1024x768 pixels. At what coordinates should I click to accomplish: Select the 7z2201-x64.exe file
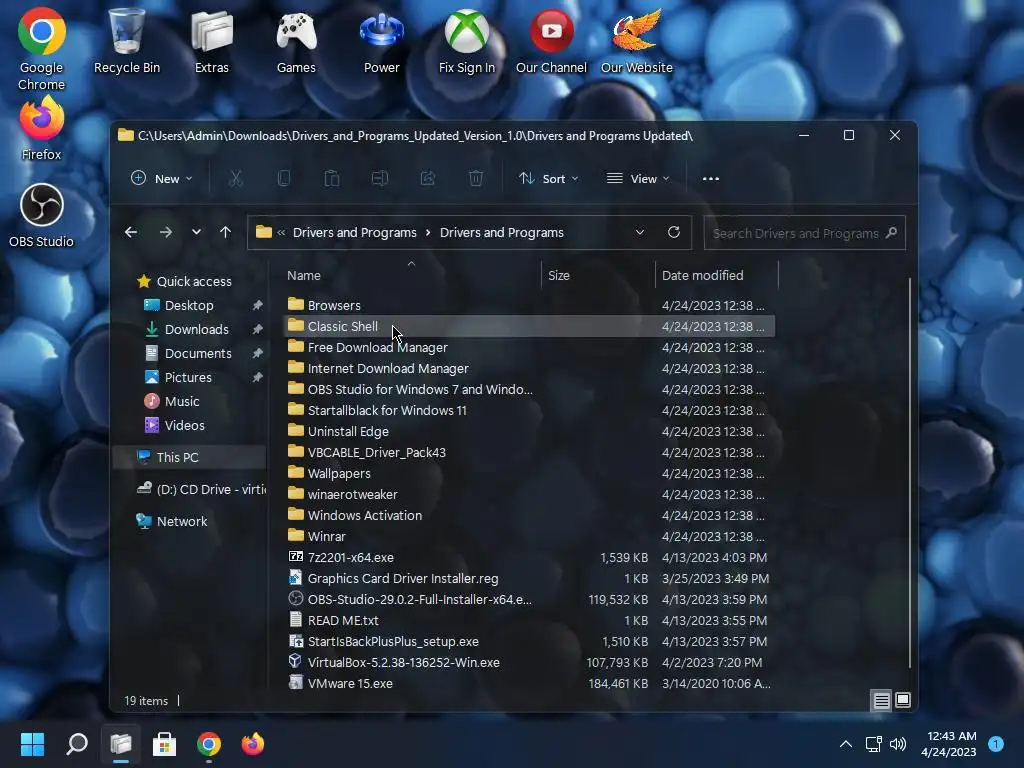coord(530,557)
